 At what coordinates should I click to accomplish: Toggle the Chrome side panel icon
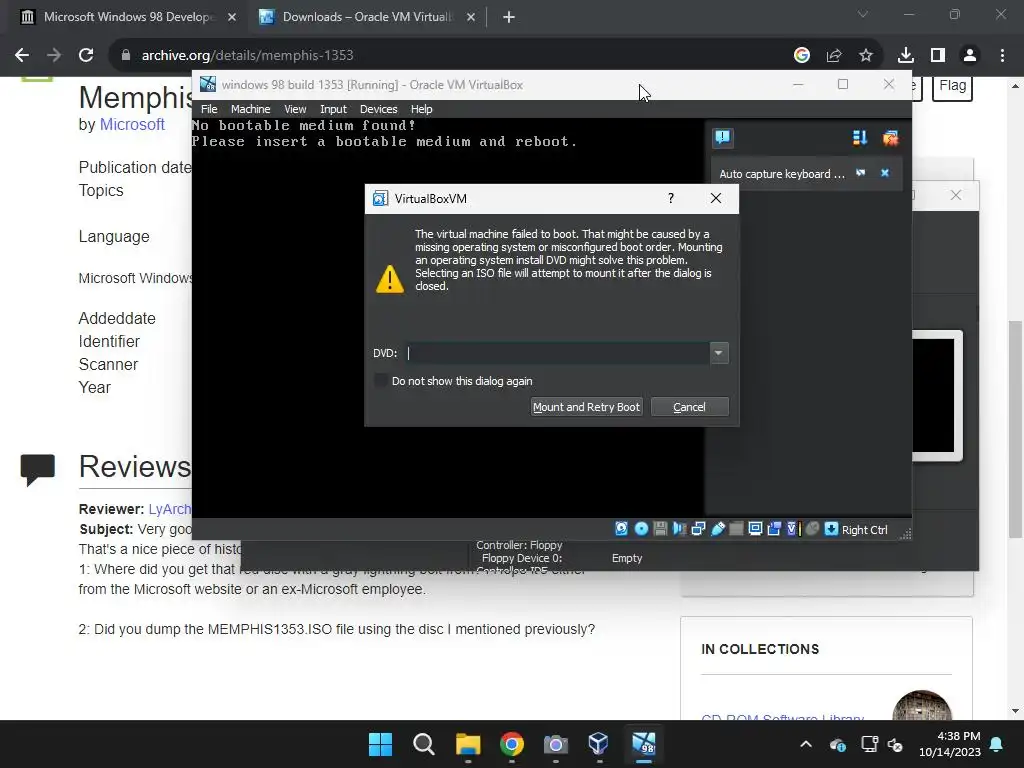938,56
